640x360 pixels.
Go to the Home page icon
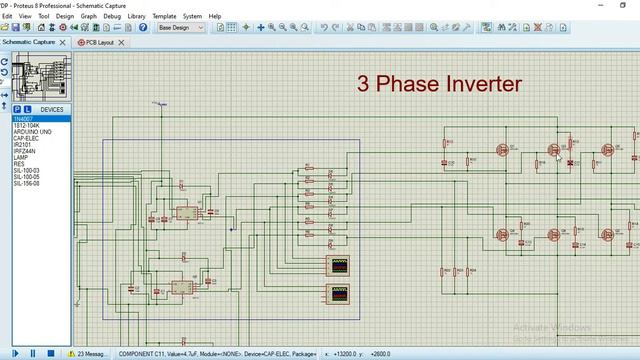pyautogui.click(x=41, y=27)
